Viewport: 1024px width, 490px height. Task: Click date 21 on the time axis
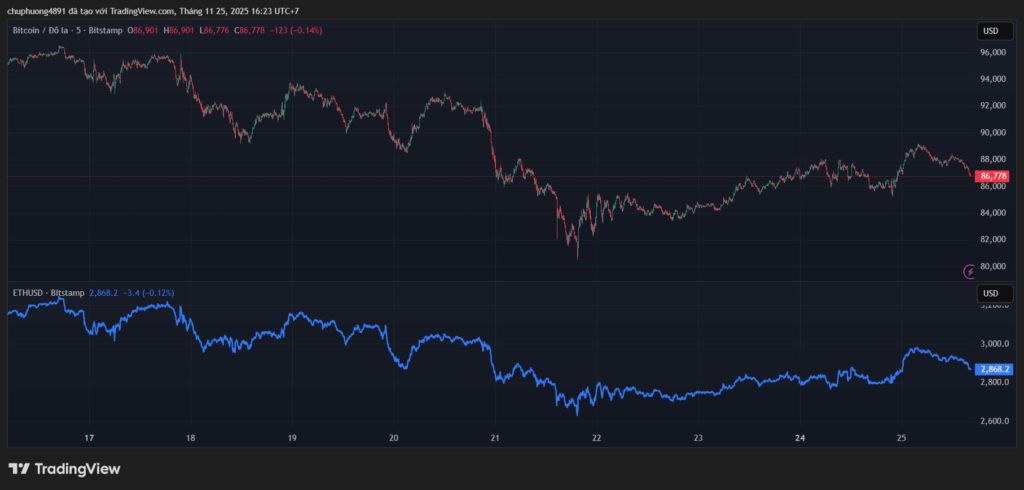pyautogui.click(x=495, y=438)
